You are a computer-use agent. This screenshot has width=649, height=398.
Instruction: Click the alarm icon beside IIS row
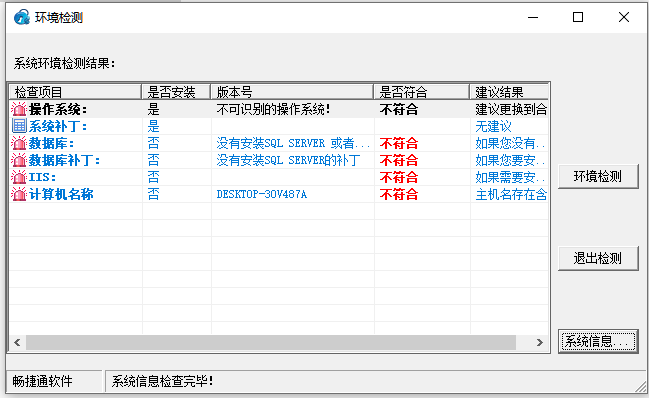(x=19, y=177)
